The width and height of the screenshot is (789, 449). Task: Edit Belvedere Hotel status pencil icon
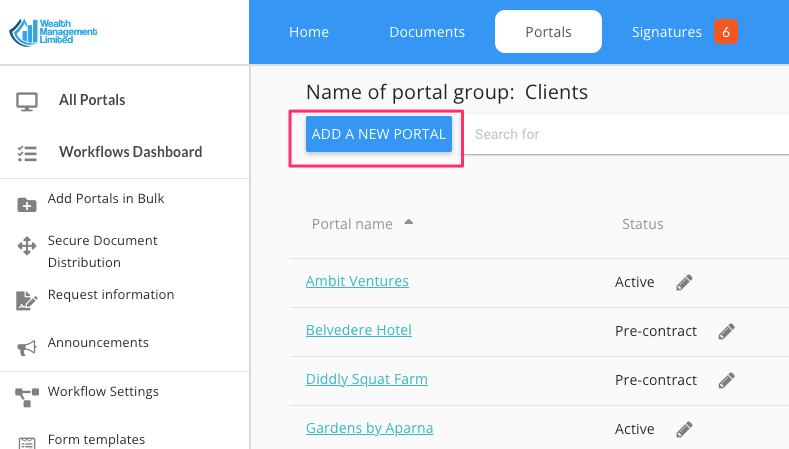tap(727, 331)
